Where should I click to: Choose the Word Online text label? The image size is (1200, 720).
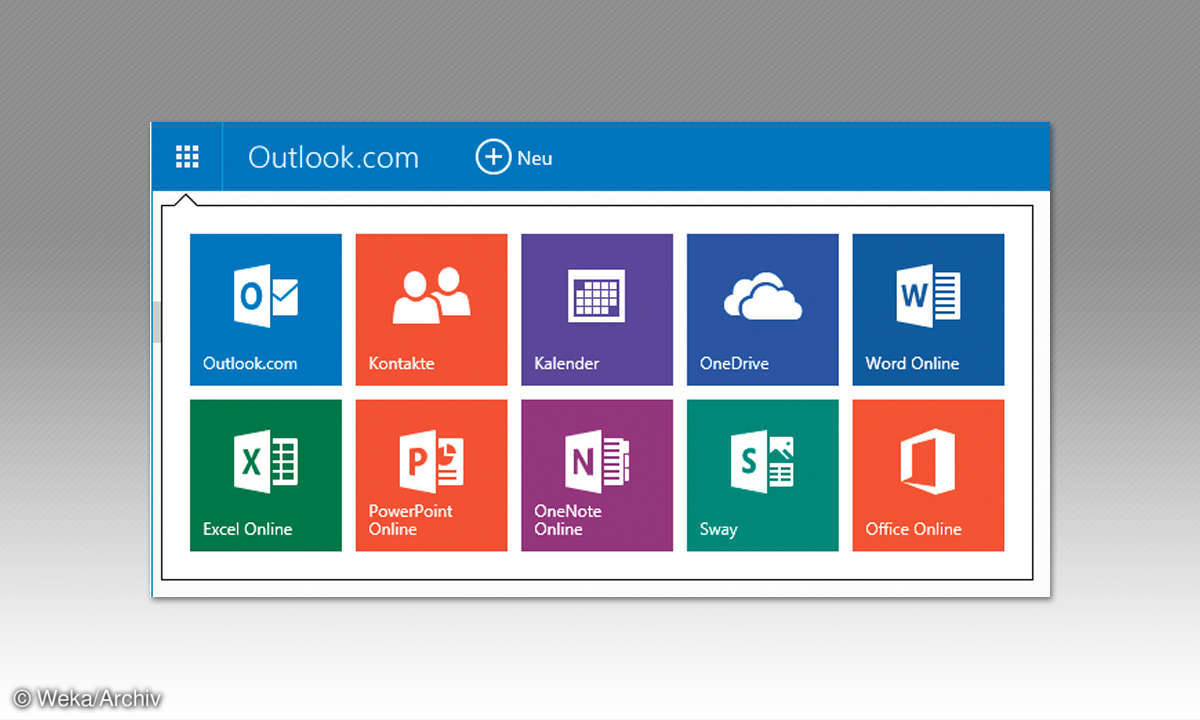[x=912, y=364]
